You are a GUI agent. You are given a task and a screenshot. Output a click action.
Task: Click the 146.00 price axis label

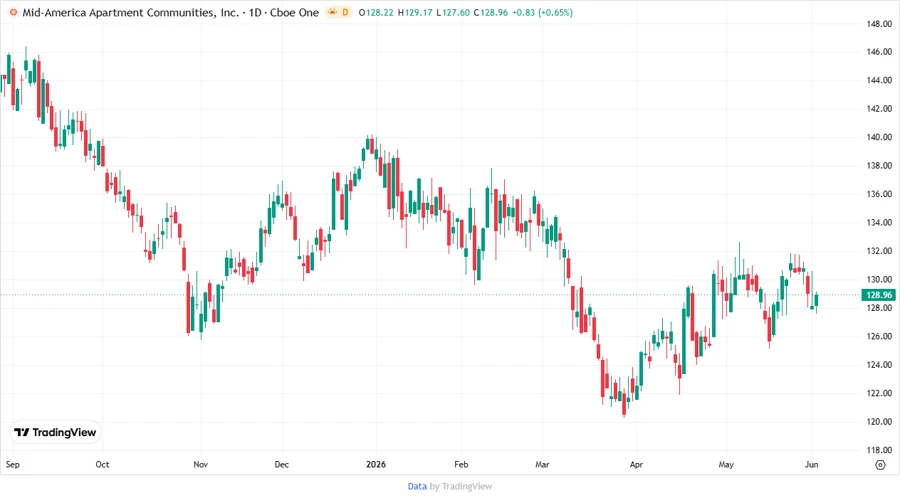pyautogui.click(x=879, y=52)
